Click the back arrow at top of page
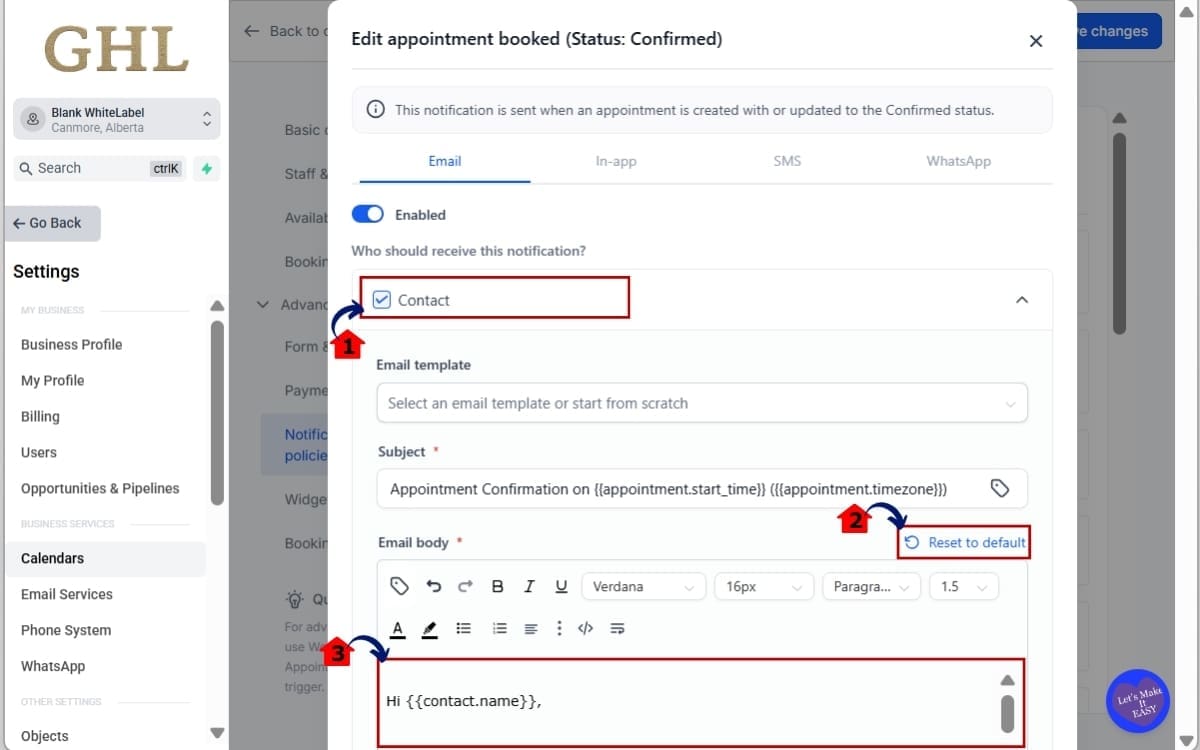 tap(252, 31)
